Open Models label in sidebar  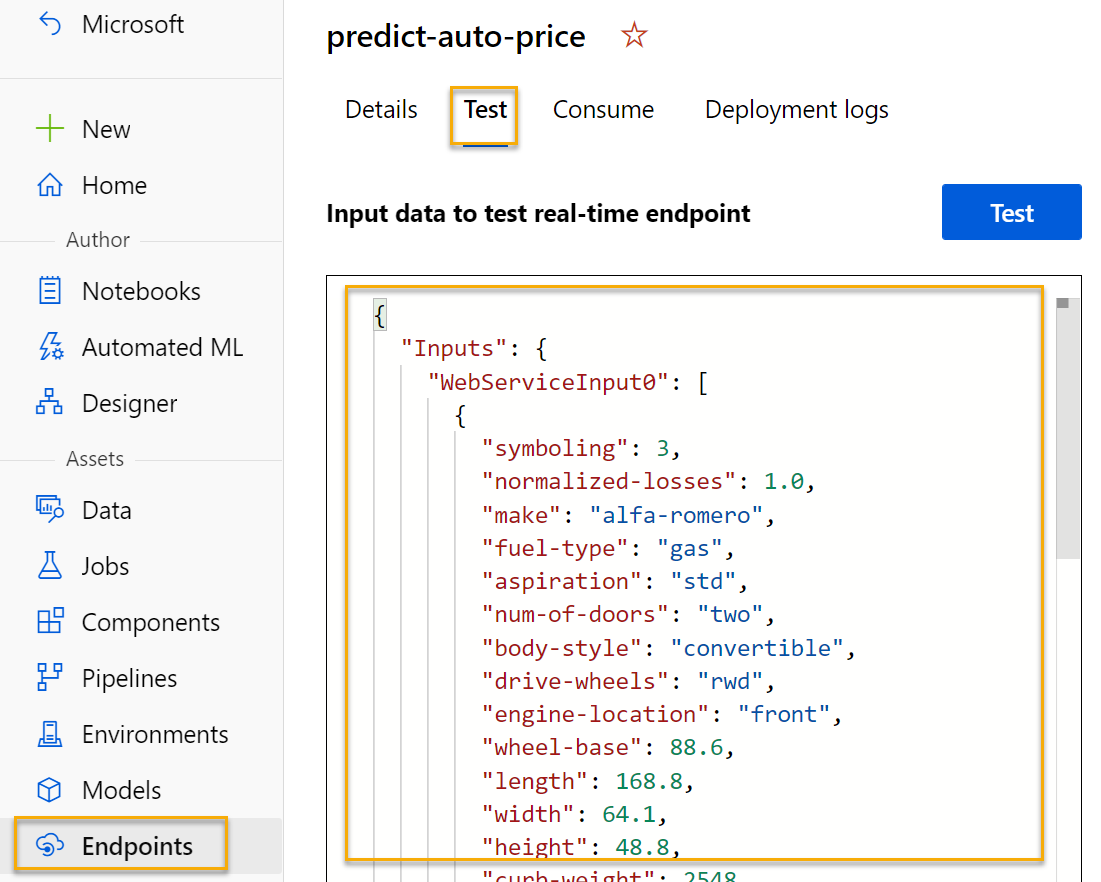[121, 790]
